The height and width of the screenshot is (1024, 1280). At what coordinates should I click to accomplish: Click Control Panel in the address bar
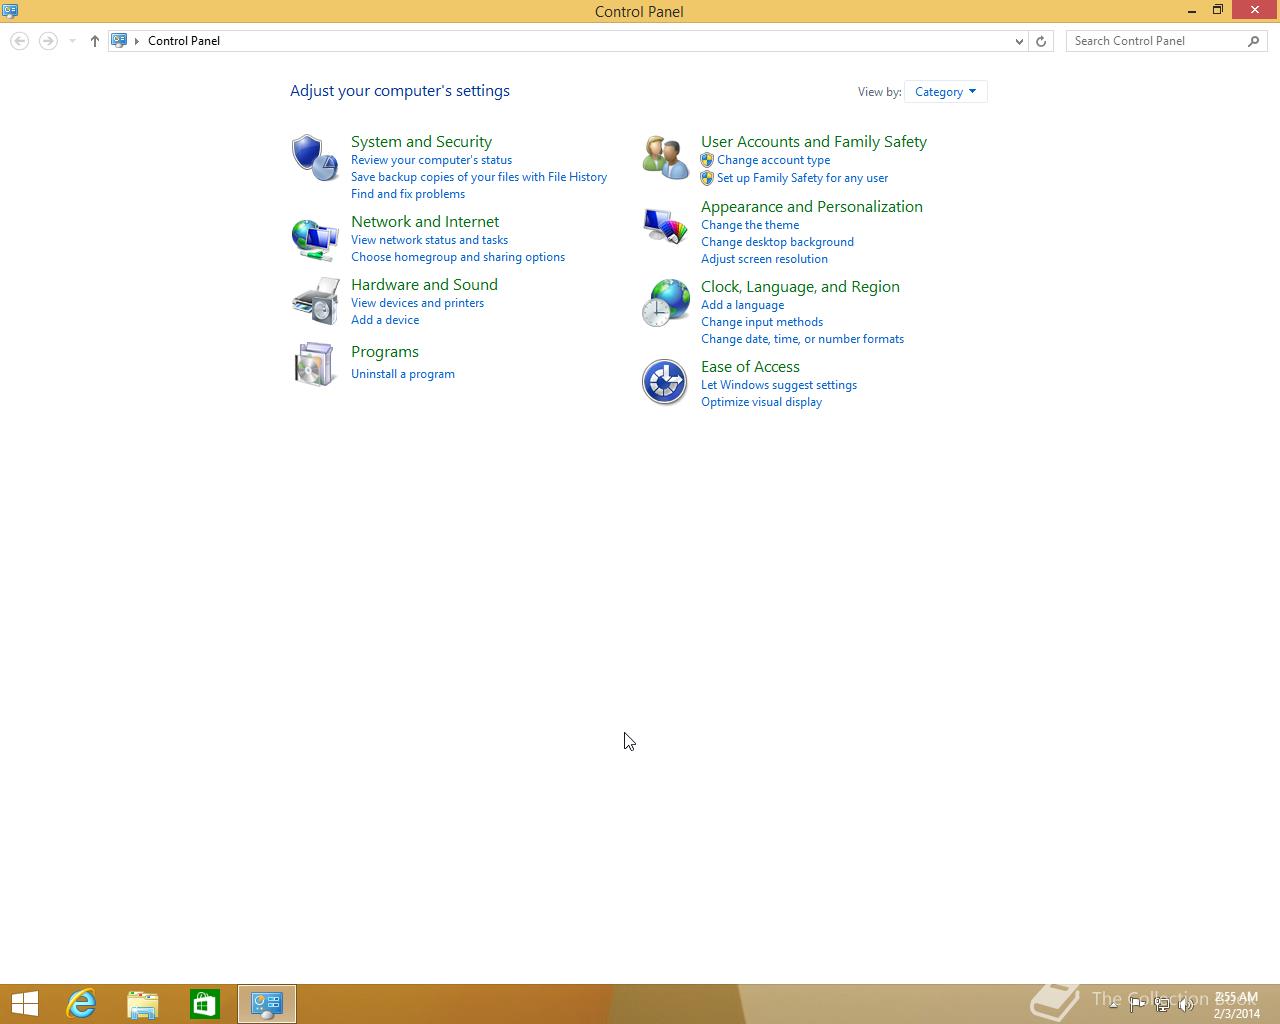point(184,41)
